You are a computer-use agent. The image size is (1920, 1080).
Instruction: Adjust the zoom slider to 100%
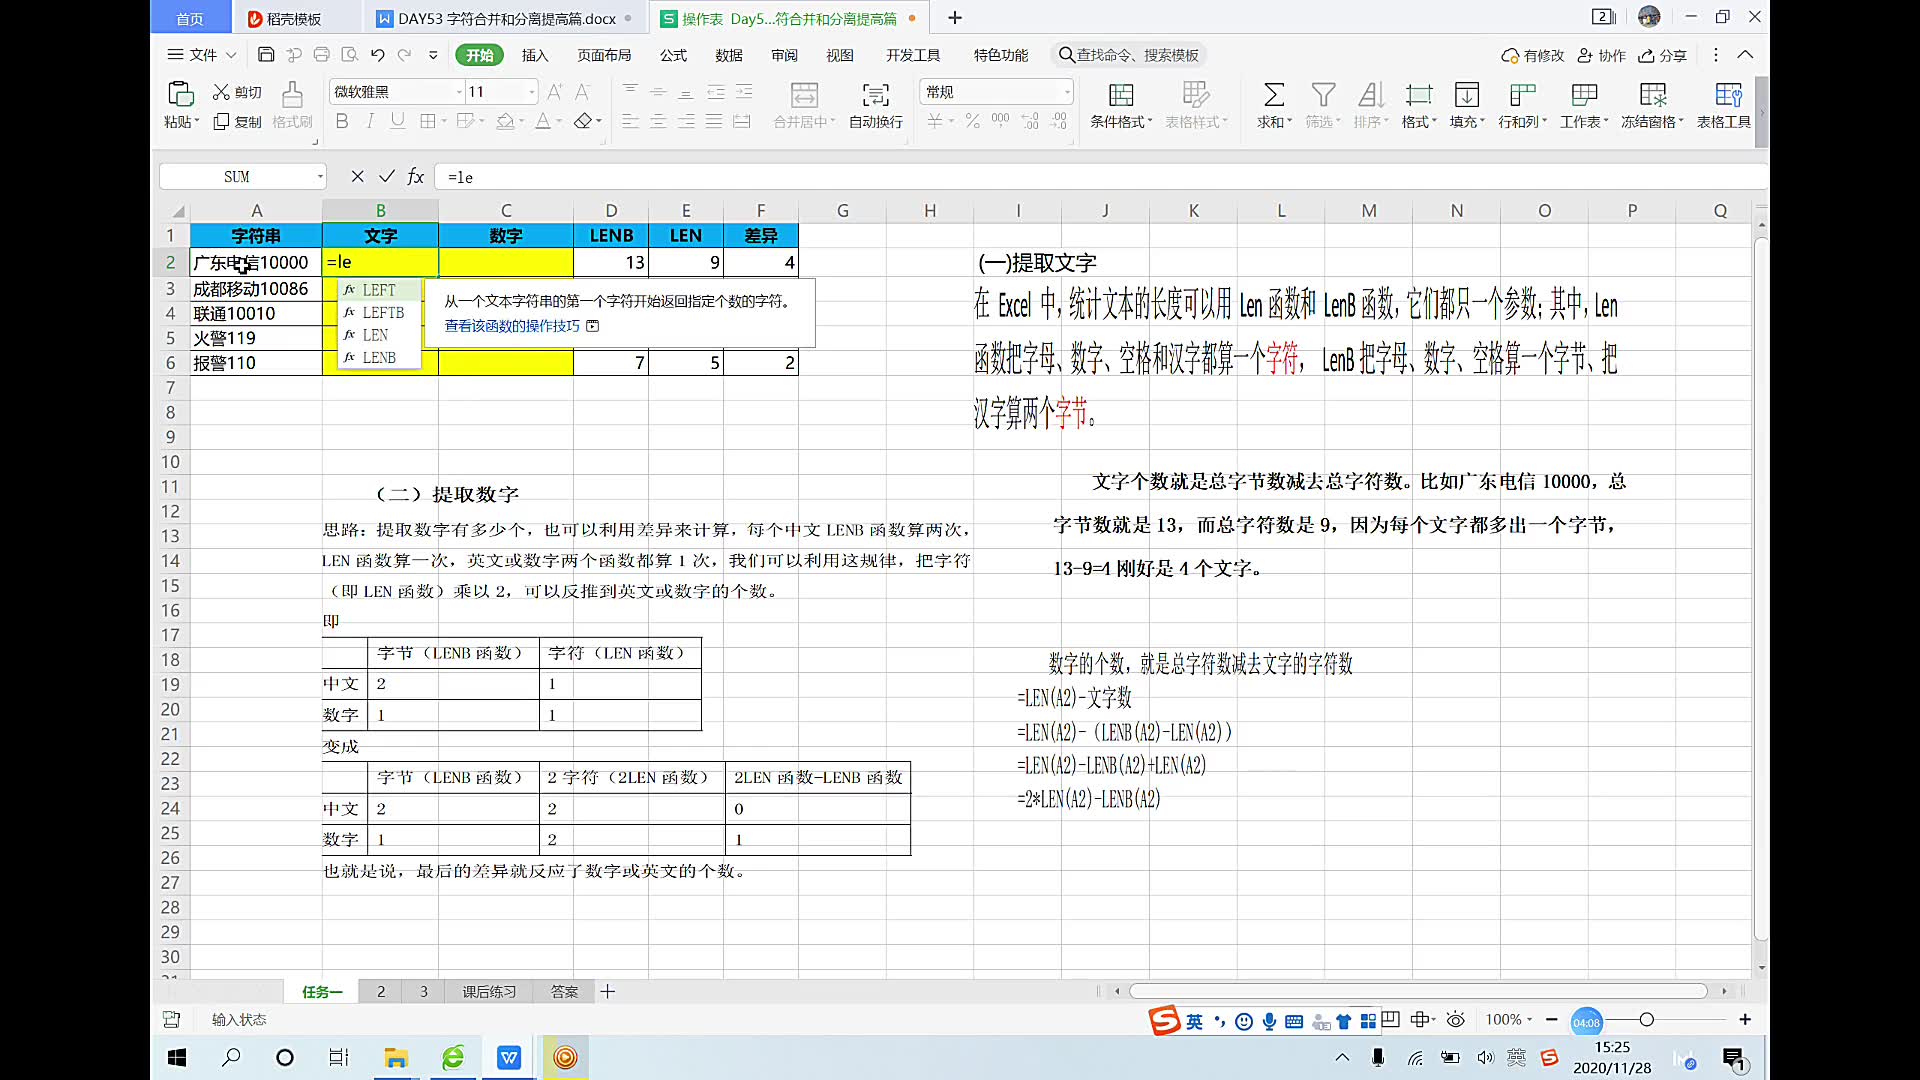1646,1019
